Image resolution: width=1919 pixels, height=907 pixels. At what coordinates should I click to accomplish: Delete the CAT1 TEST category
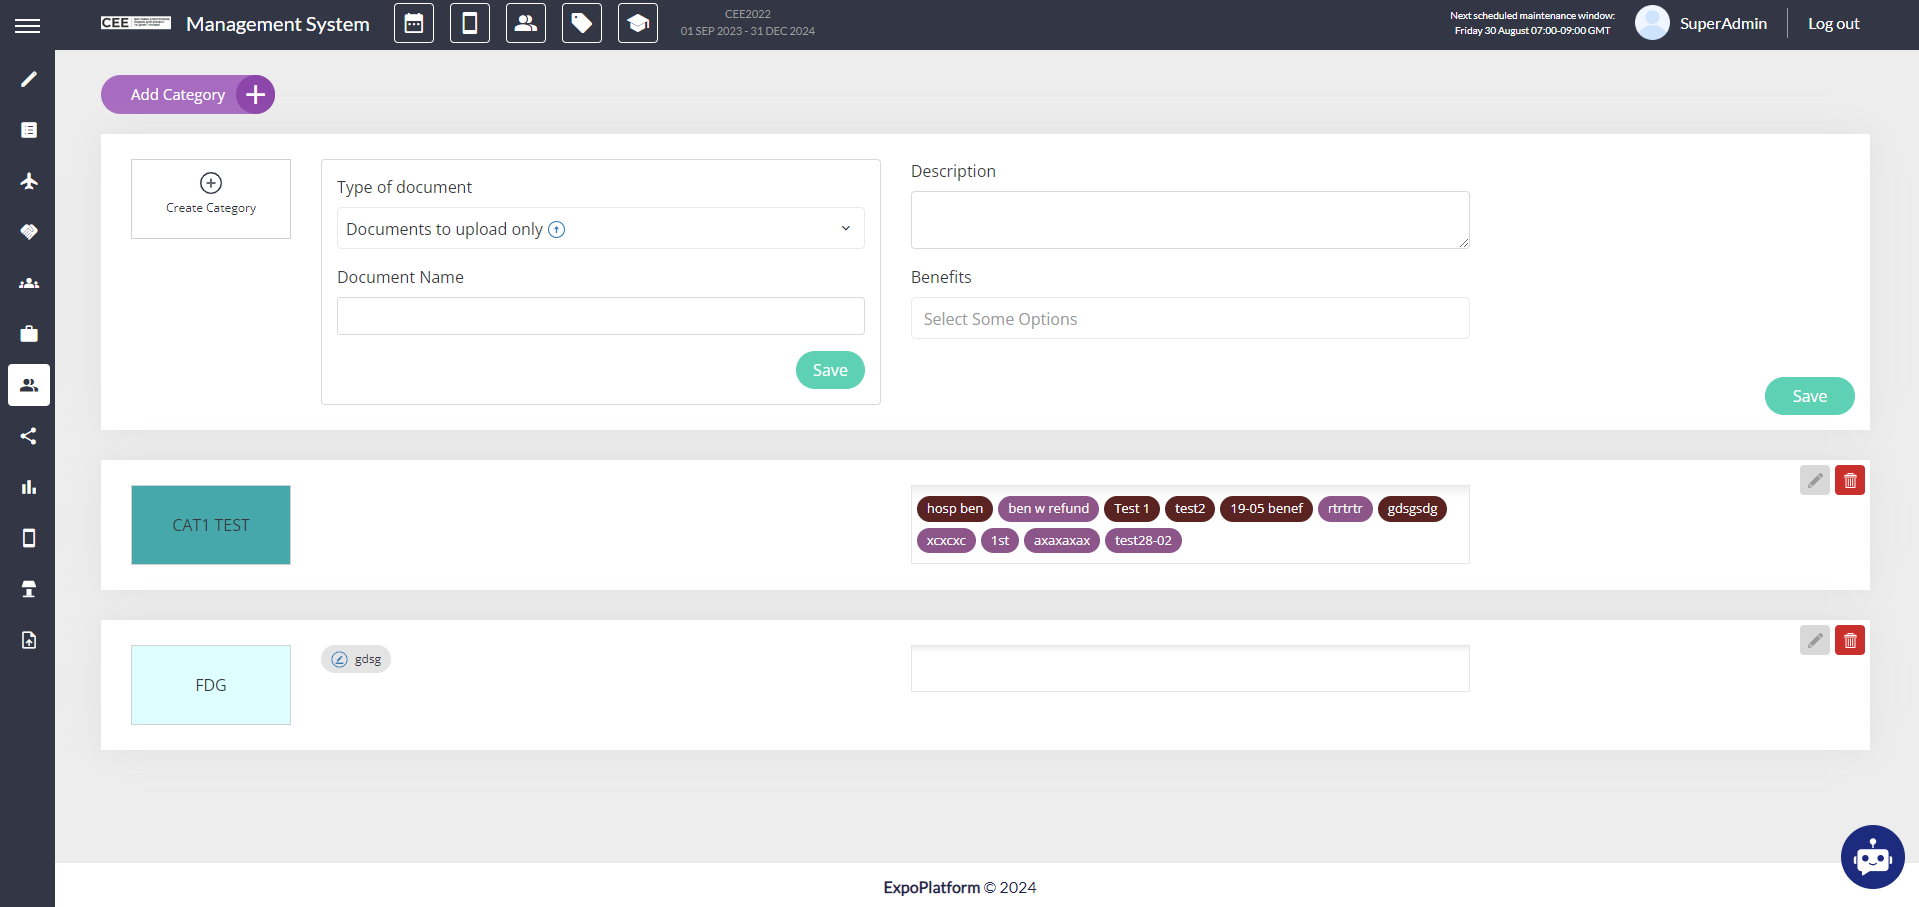point(1850,481)
